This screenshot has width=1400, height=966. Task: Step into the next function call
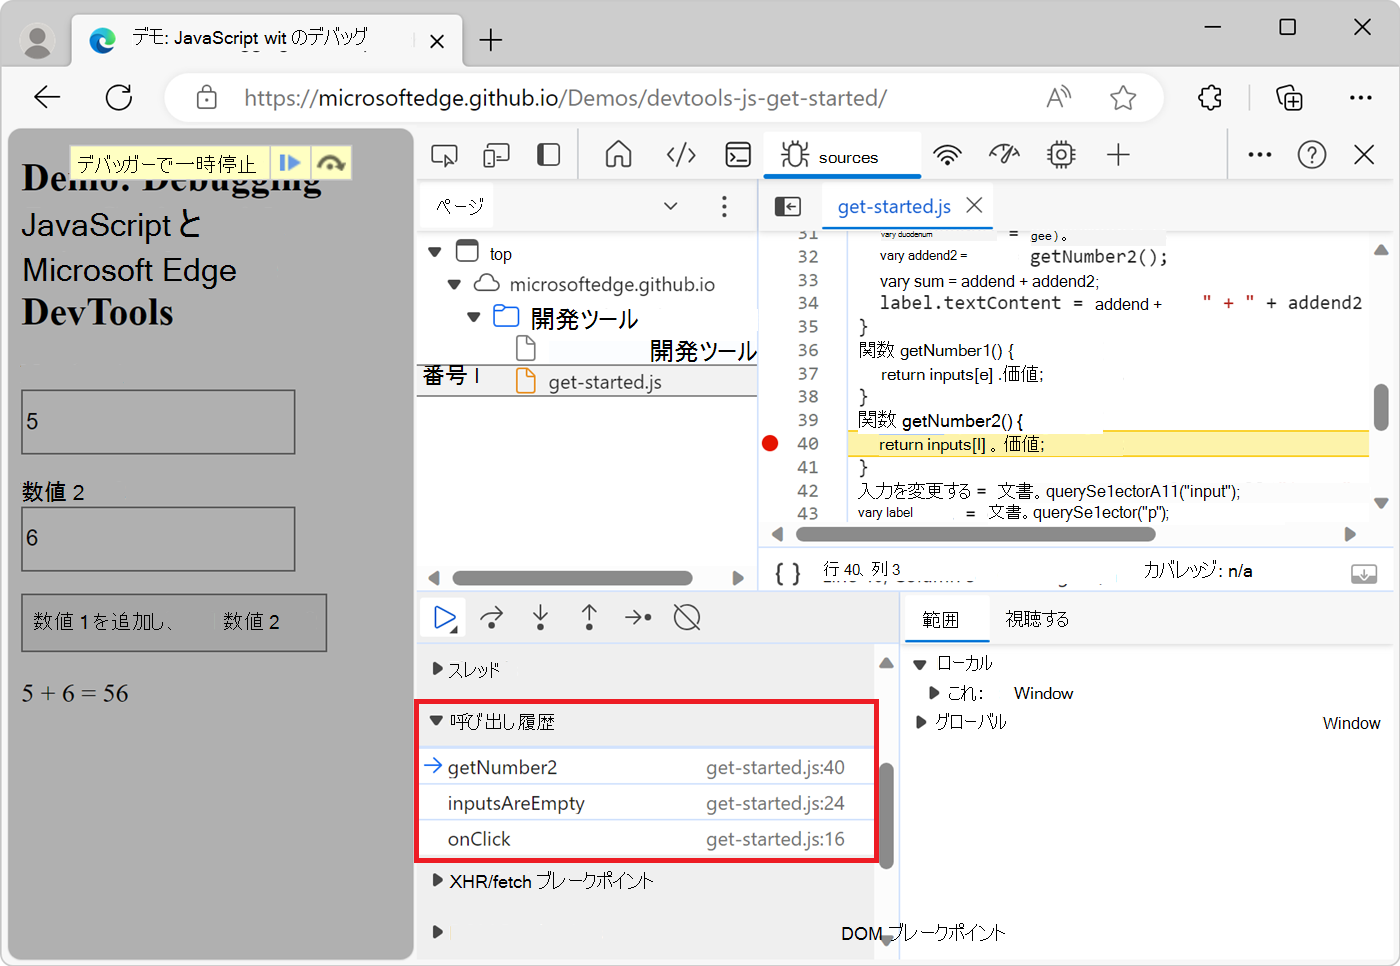coord(540,617)
